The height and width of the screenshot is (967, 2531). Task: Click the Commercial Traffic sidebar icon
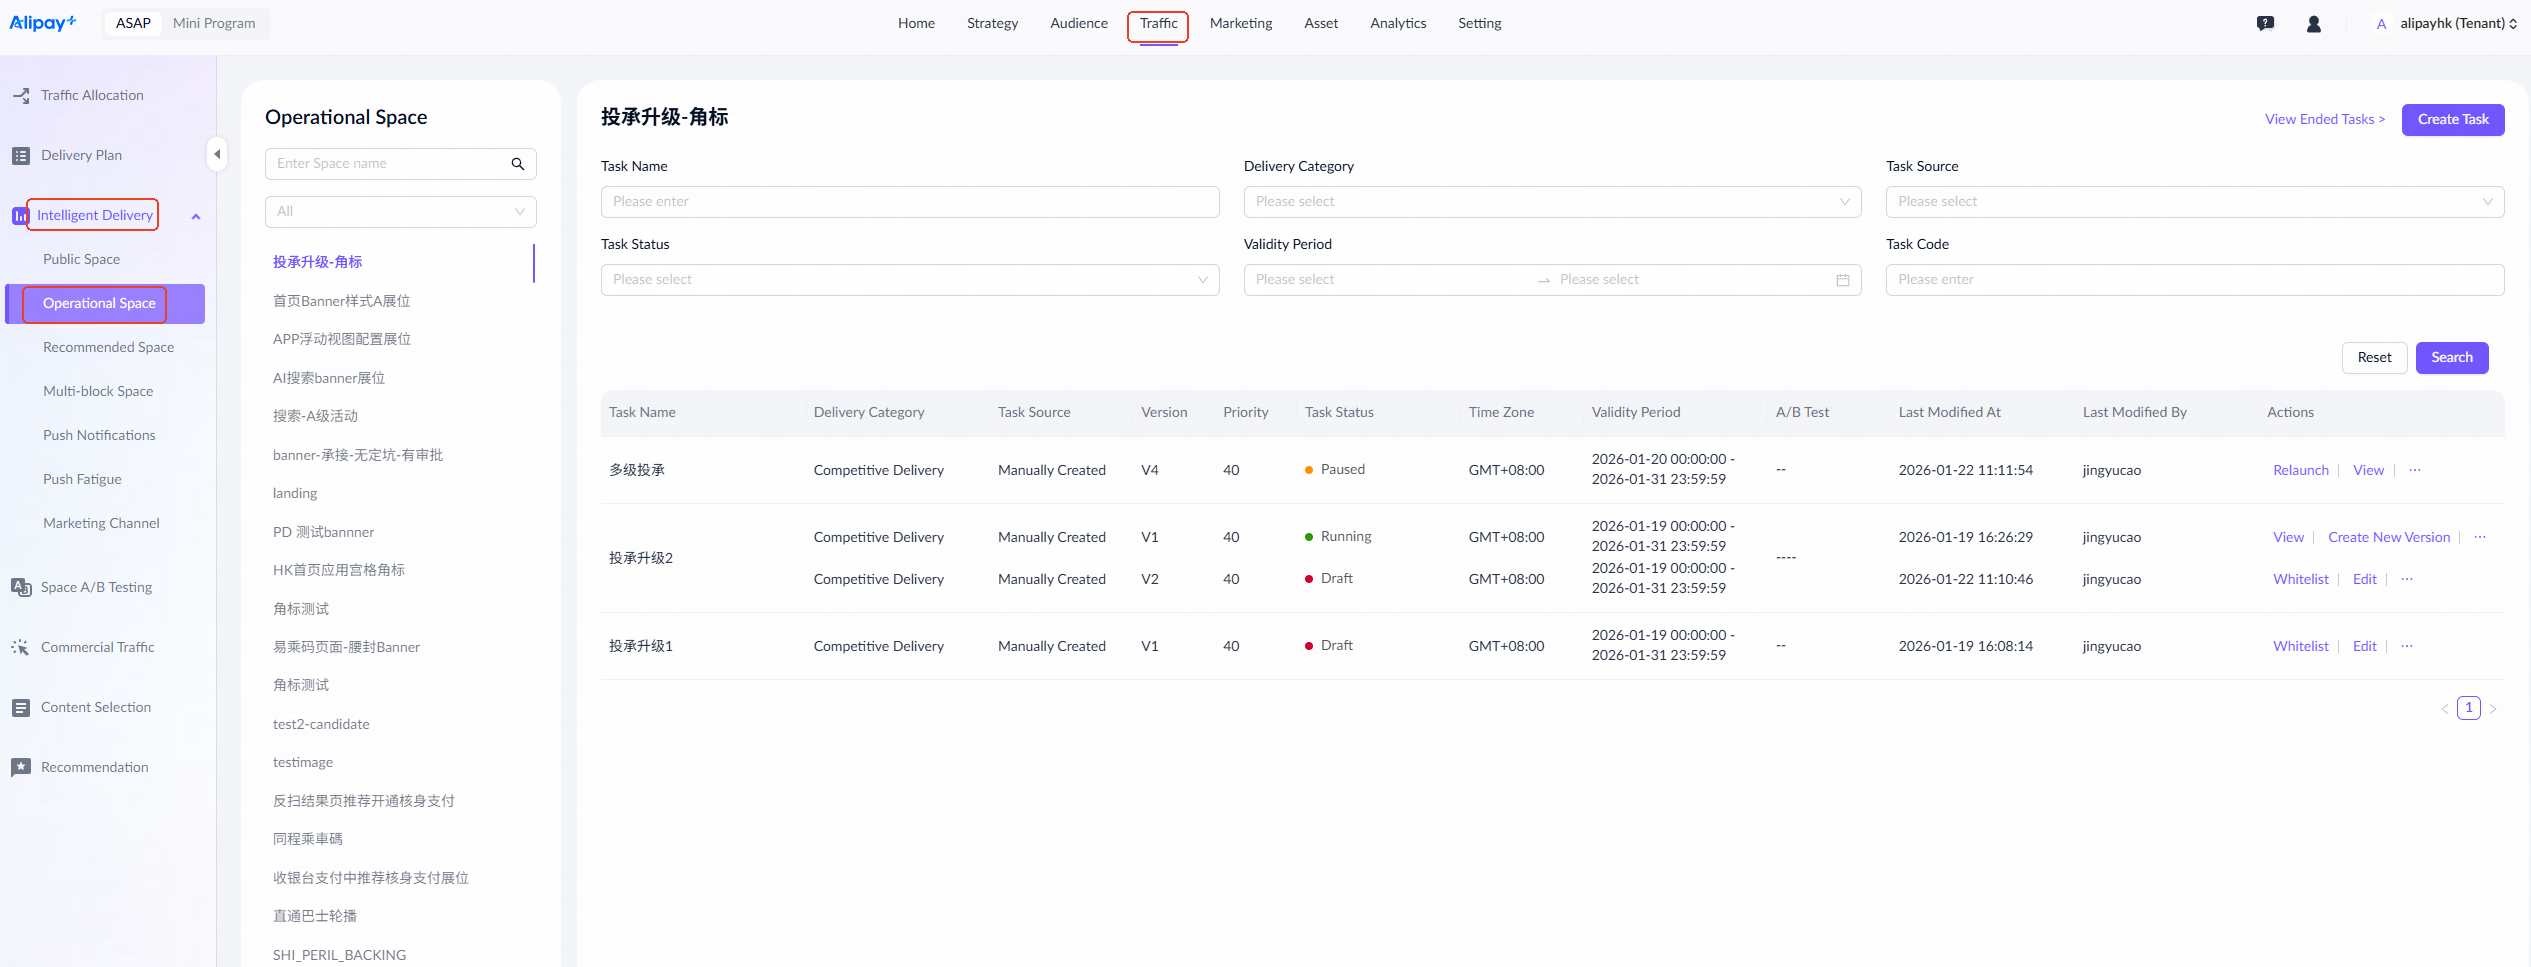click(x=21, y=648)
